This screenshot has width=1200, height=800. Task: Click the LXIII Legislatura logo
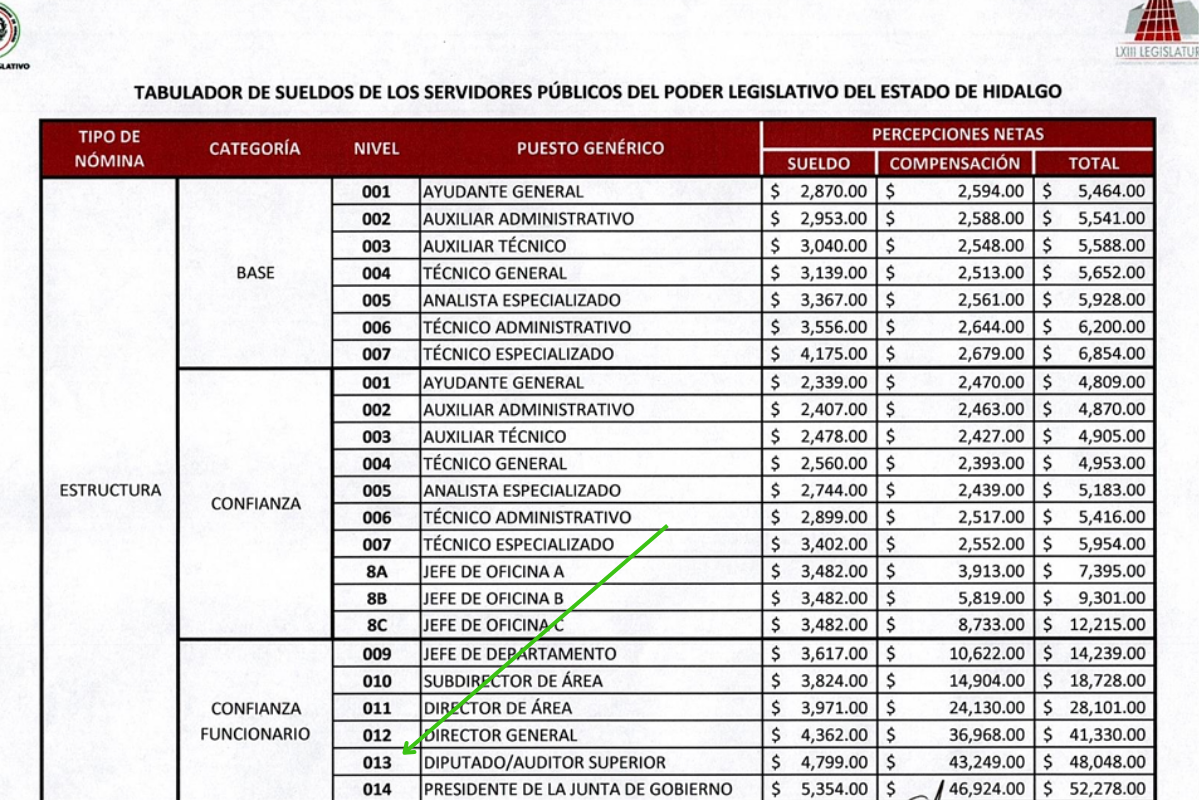coord(1160,30)
